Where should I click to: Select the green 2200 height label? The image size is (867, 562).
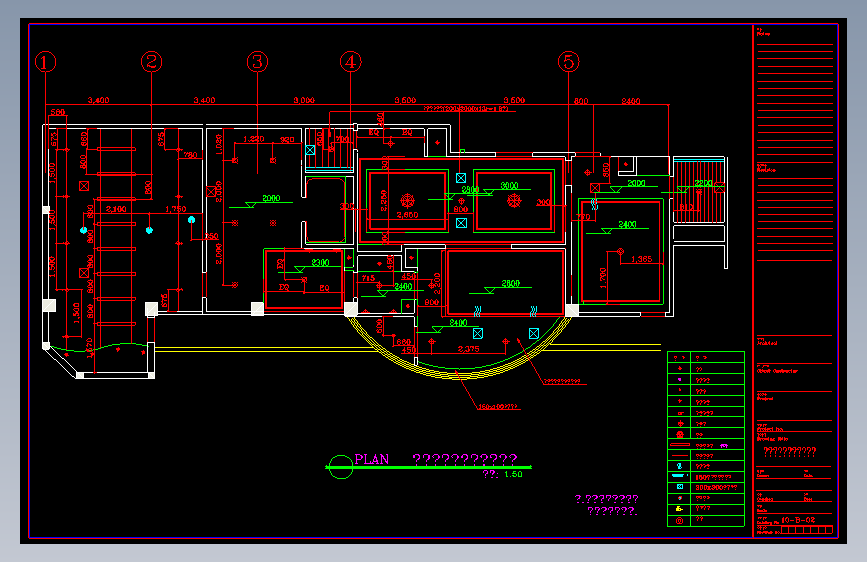pos(704,183)
